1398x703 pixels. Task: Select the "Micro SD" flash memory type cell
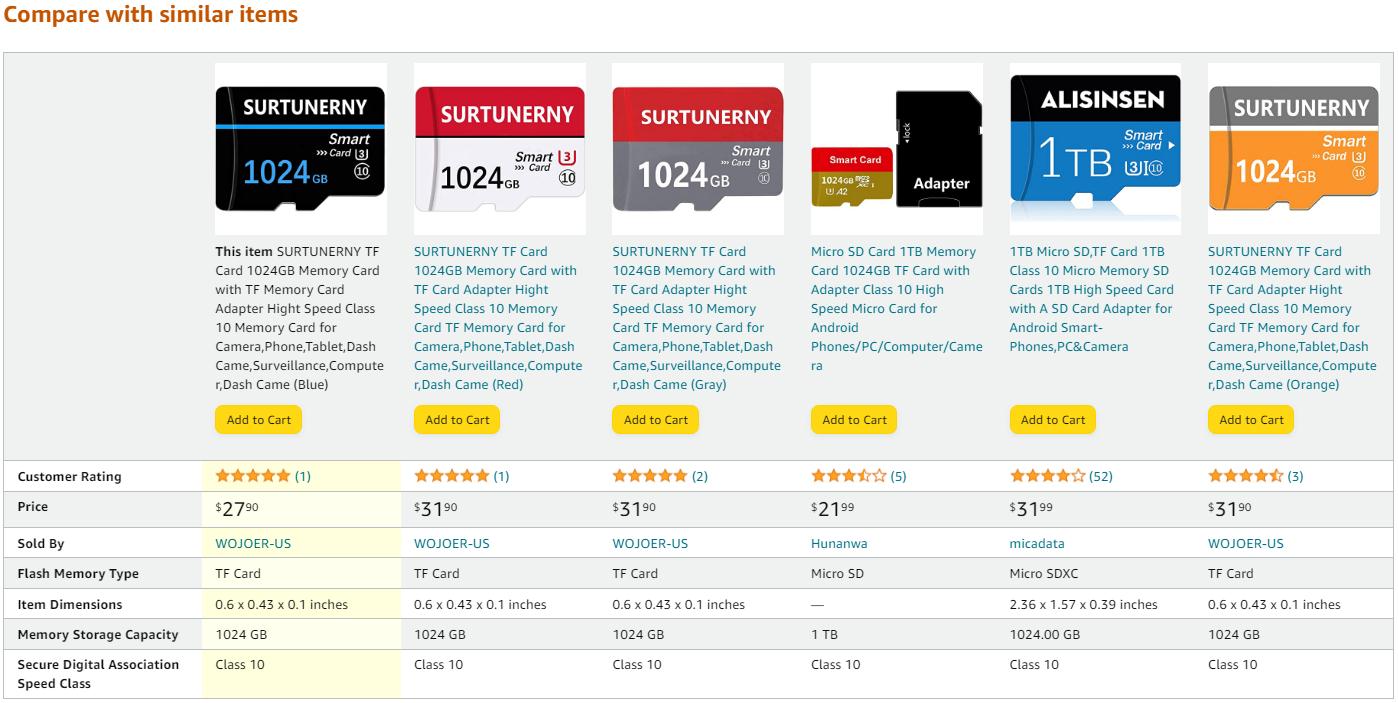837,574
